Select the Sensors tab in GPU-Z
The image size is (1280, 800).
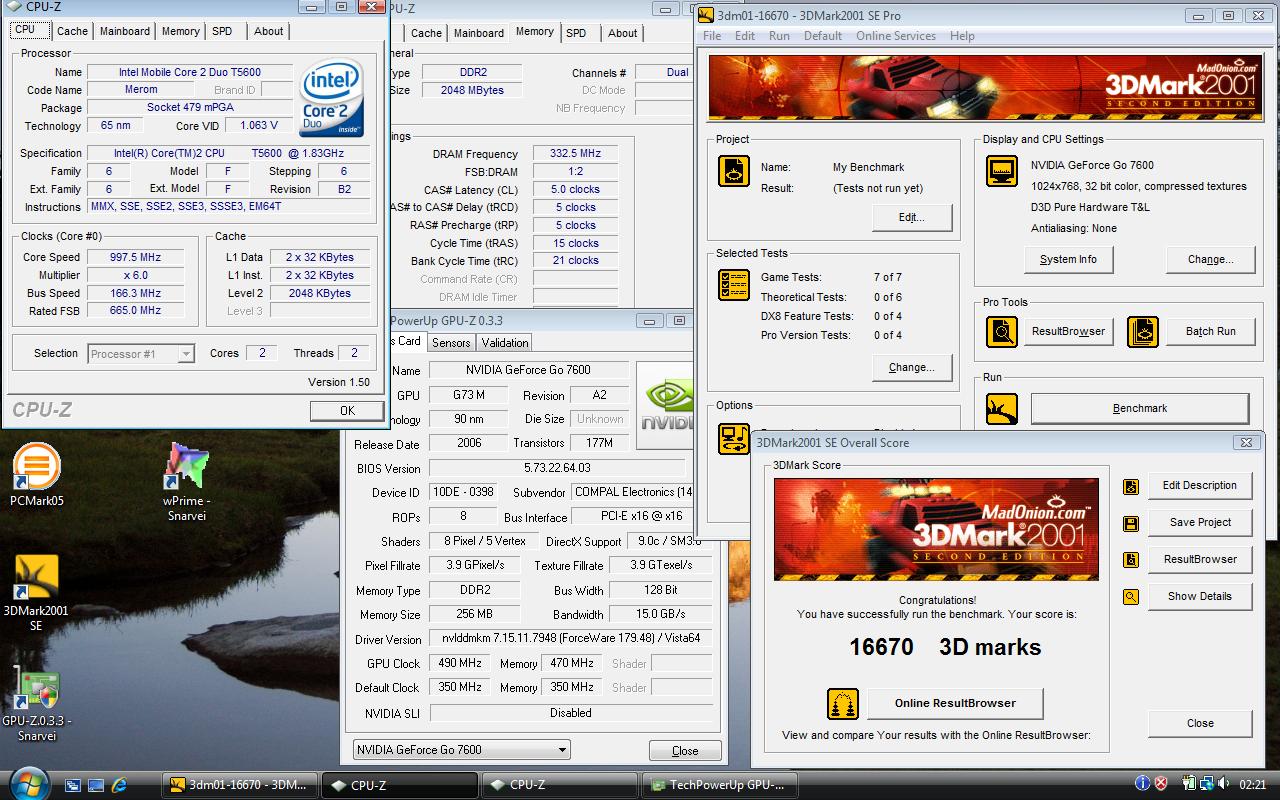click(x=451, y=342)
